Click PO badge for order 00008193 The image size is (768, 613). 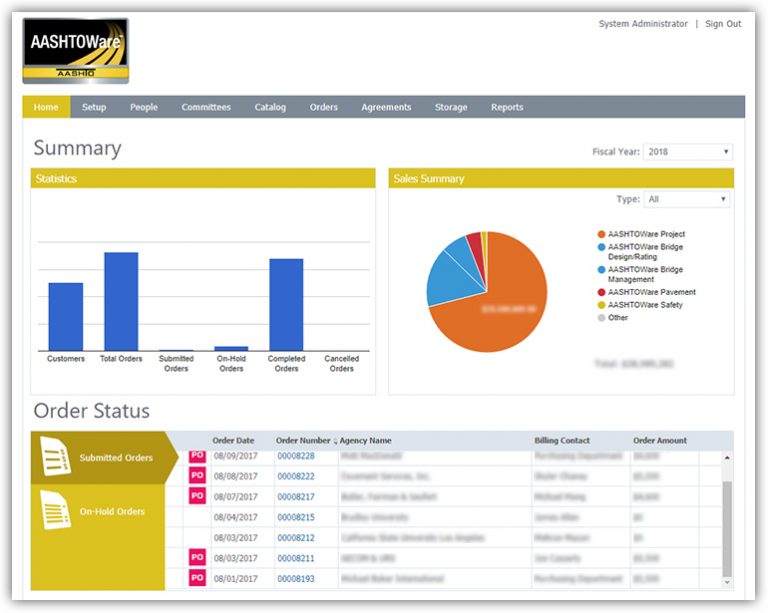197,577
